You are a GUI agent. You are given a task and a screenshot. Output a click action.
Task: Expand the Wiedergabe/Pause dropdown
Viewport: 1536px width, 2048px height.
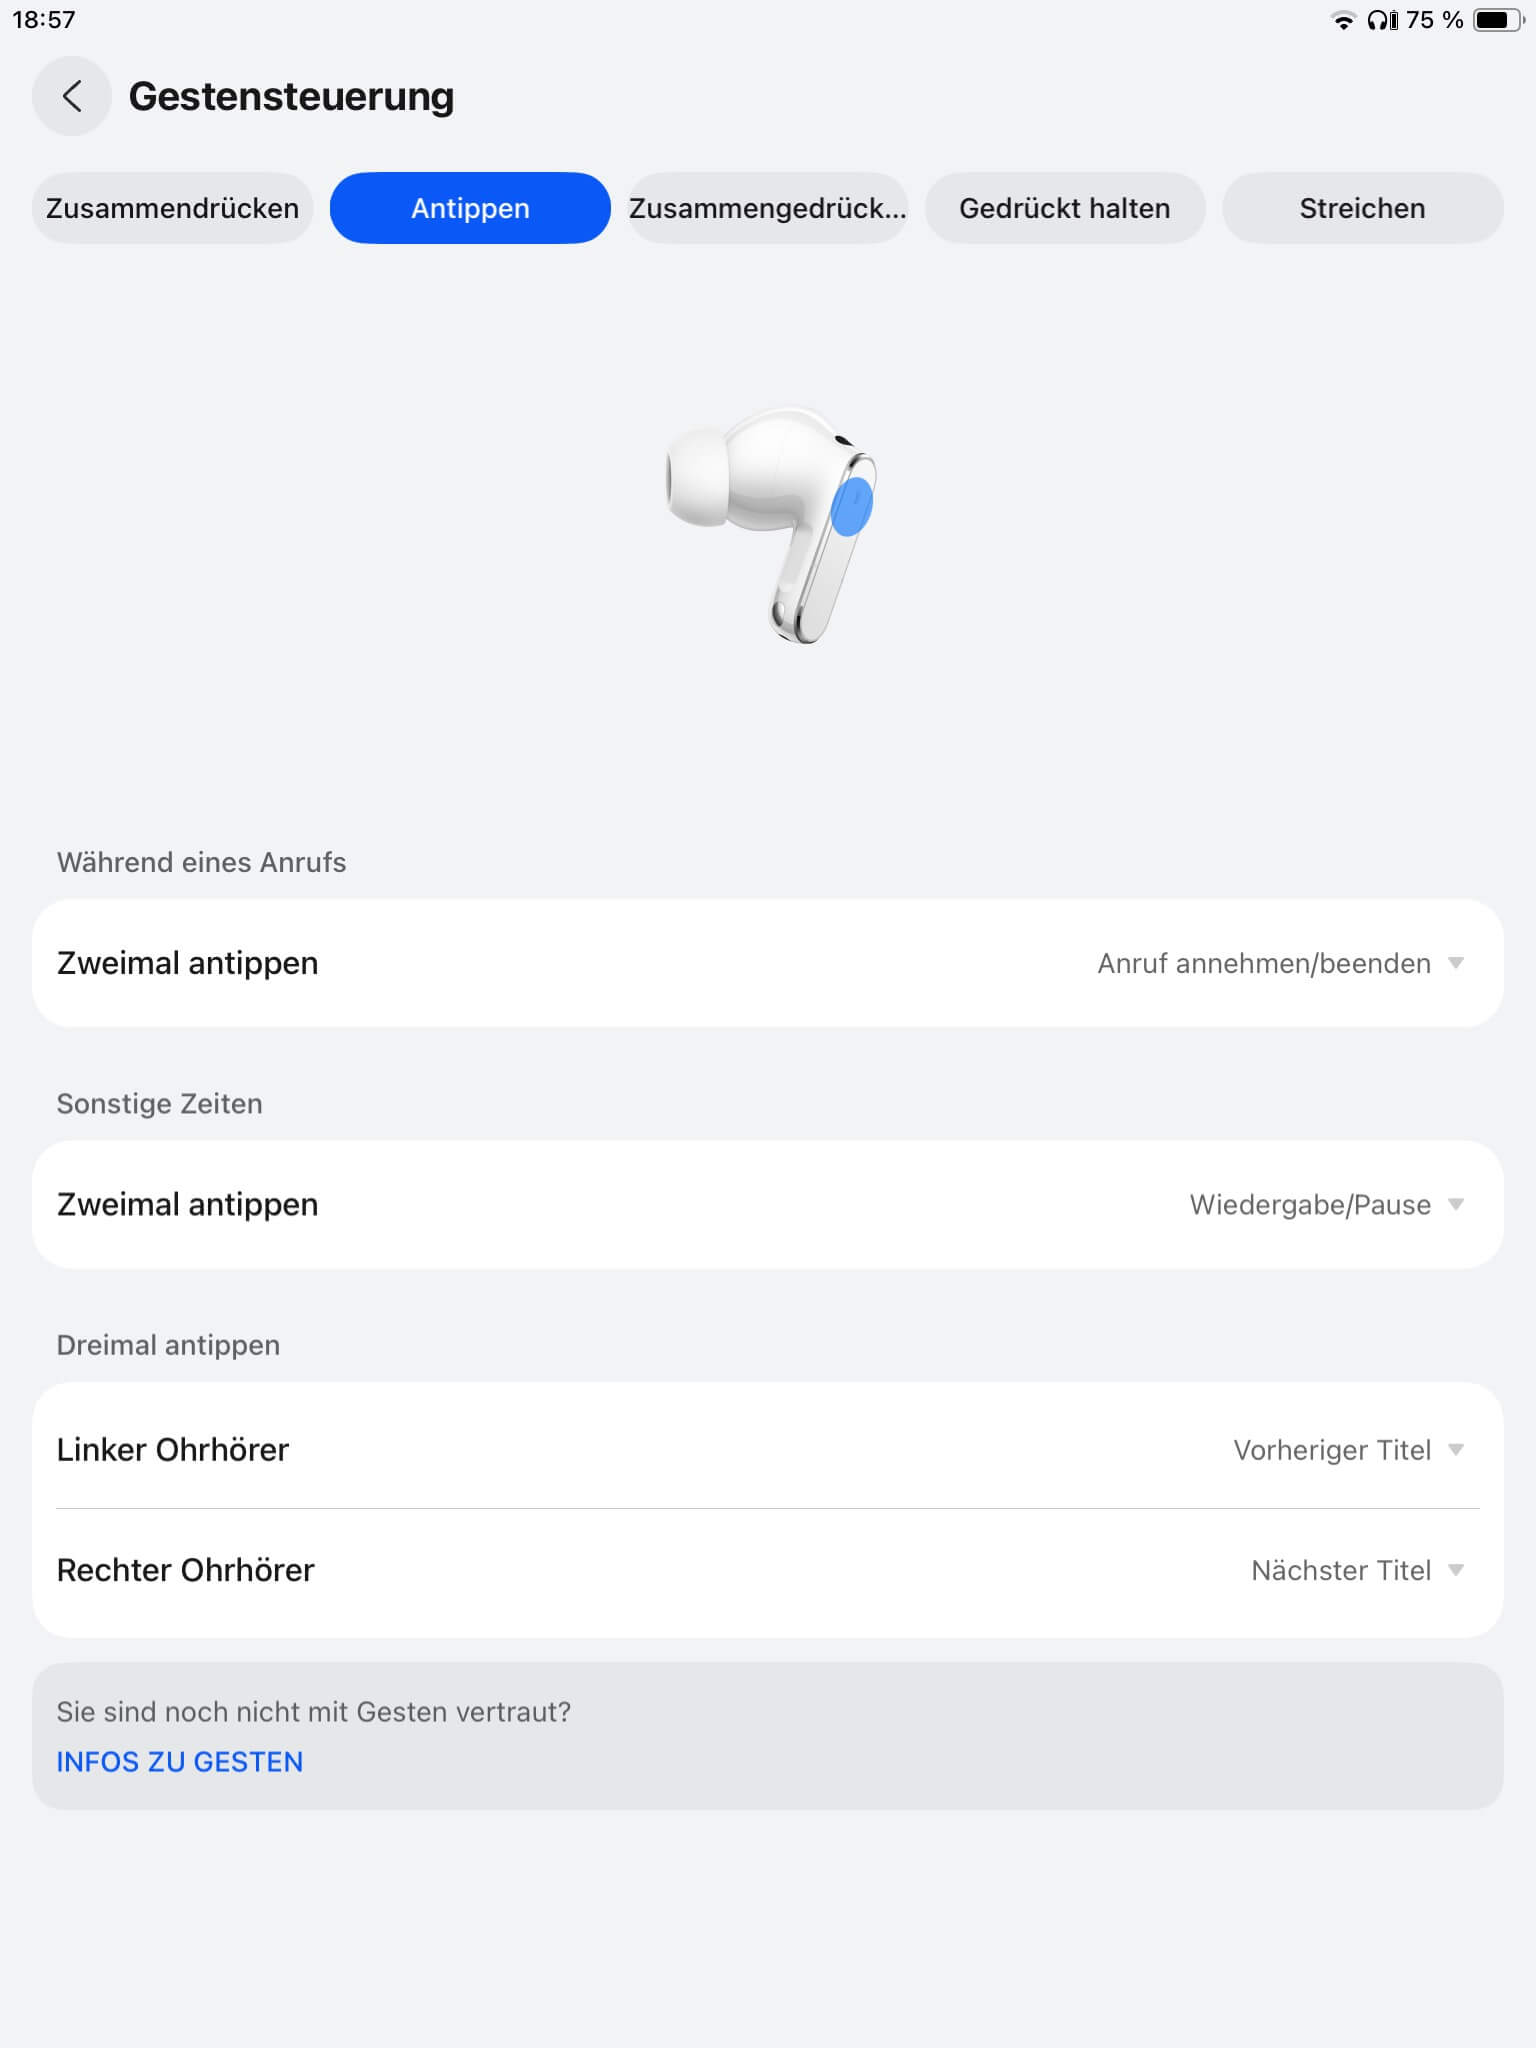(x=1326, y=1205)
